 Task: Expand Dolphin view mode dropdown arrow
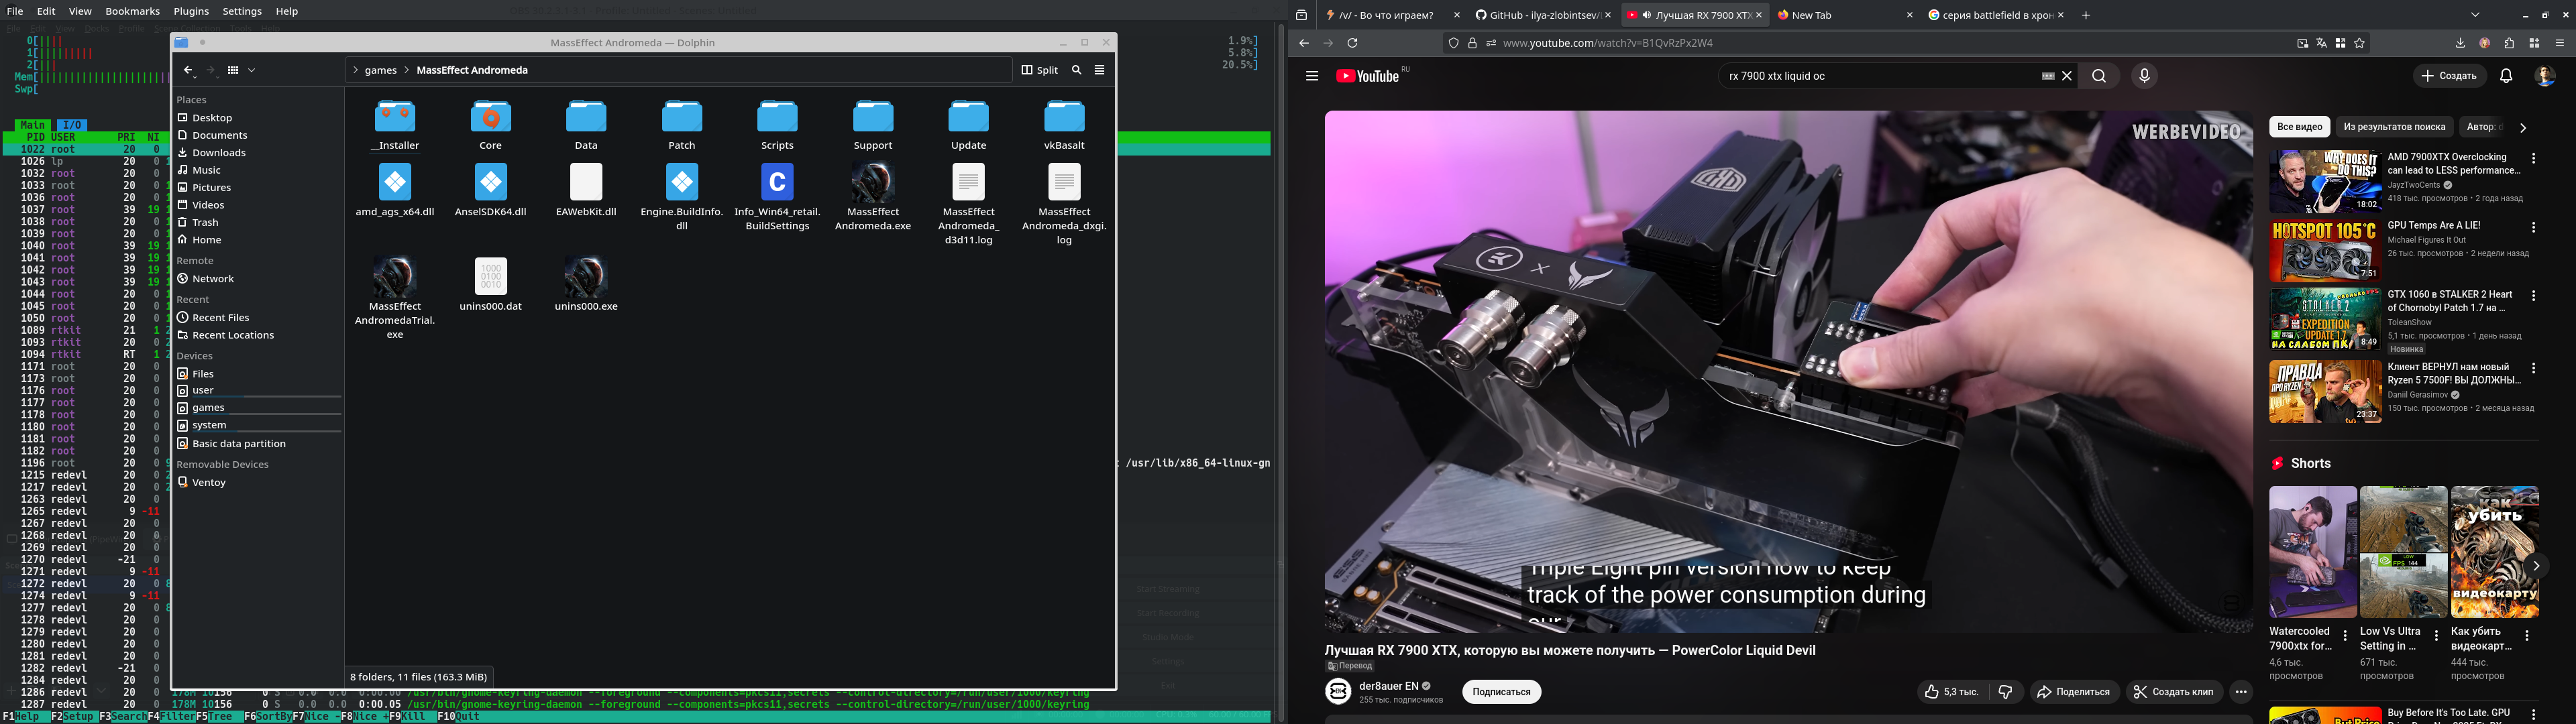pos(252,70)
